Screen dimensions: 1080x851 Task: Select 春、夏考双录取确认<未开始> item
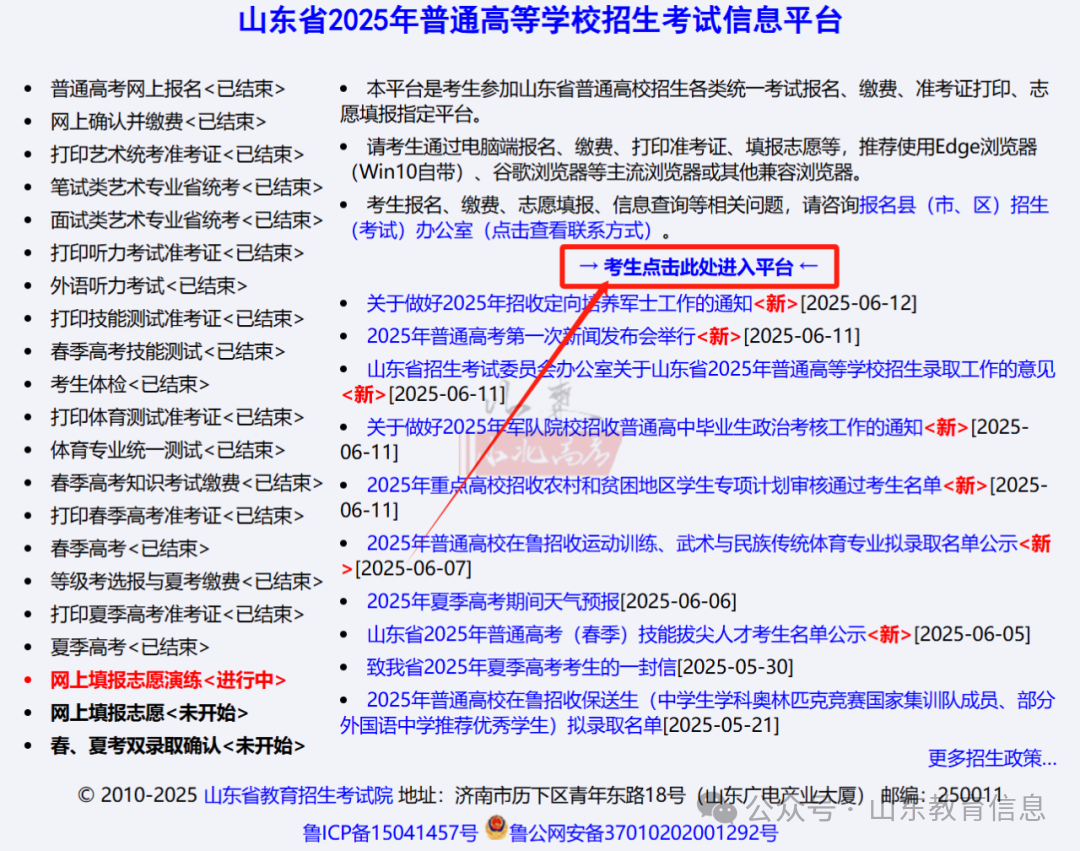pos(177,746)
